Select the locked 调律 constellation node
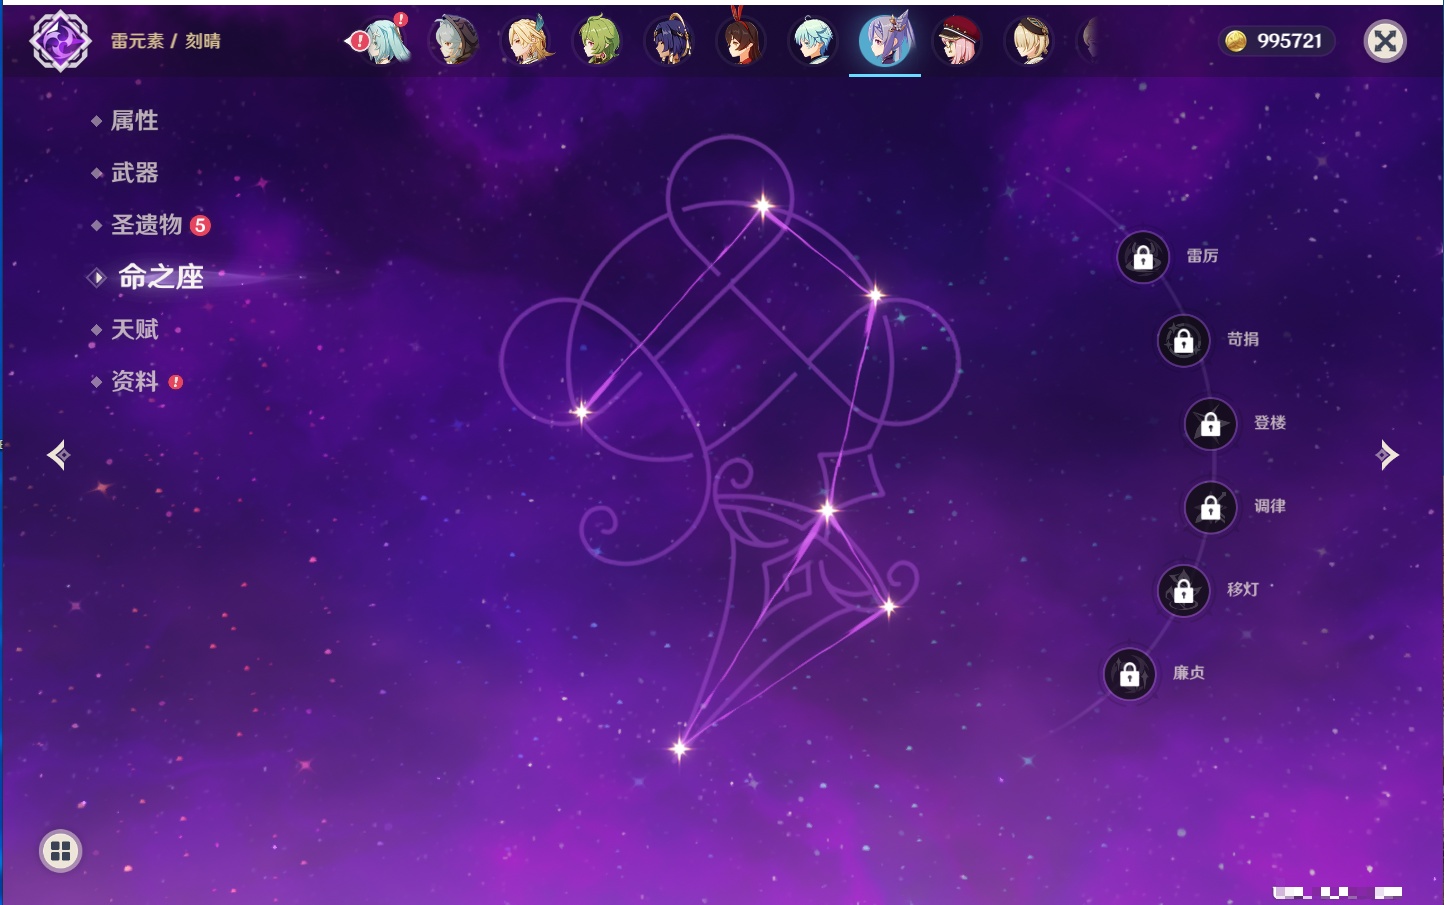 pos(1211,507)
